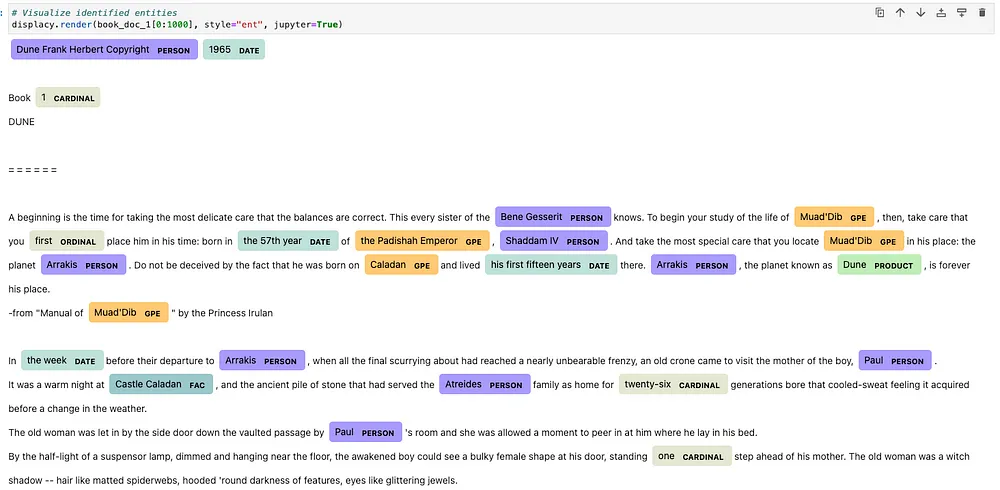
Task: Click the '= = = = = =' separator text
Action: 33,170
